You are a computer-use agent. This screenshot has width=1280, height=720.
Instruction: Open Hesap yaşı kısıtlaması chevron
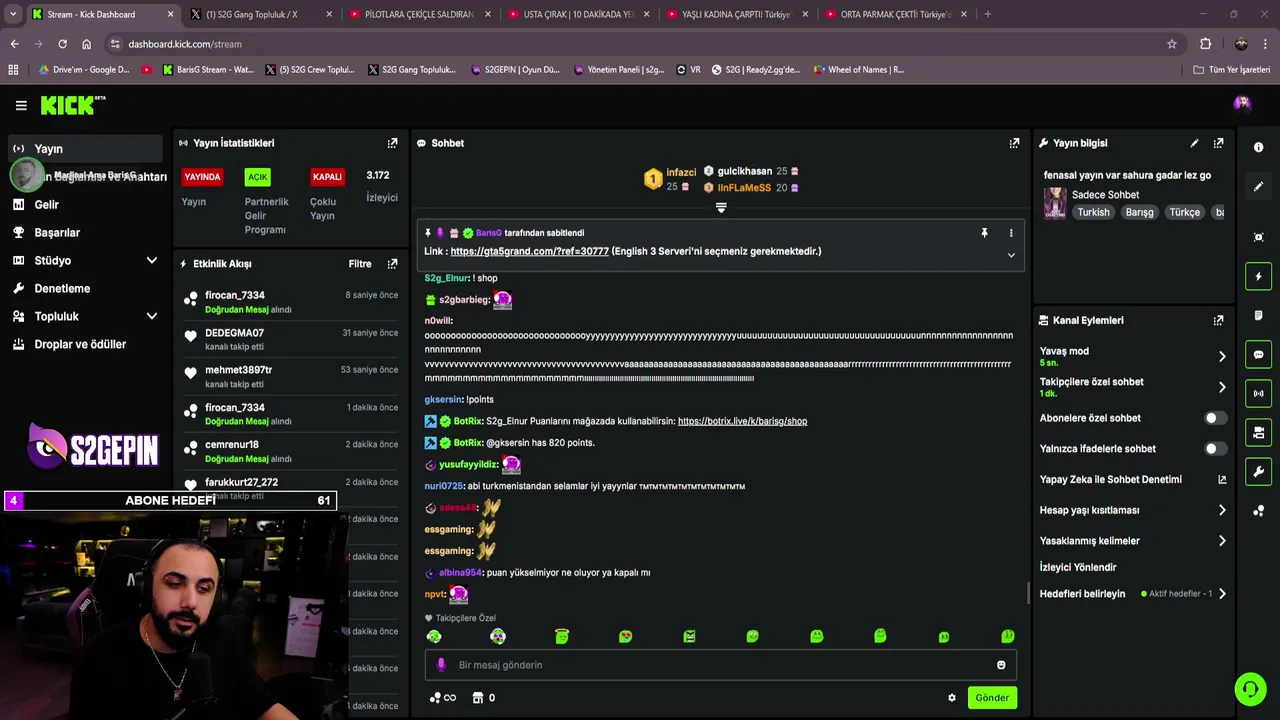(1222, 510)
